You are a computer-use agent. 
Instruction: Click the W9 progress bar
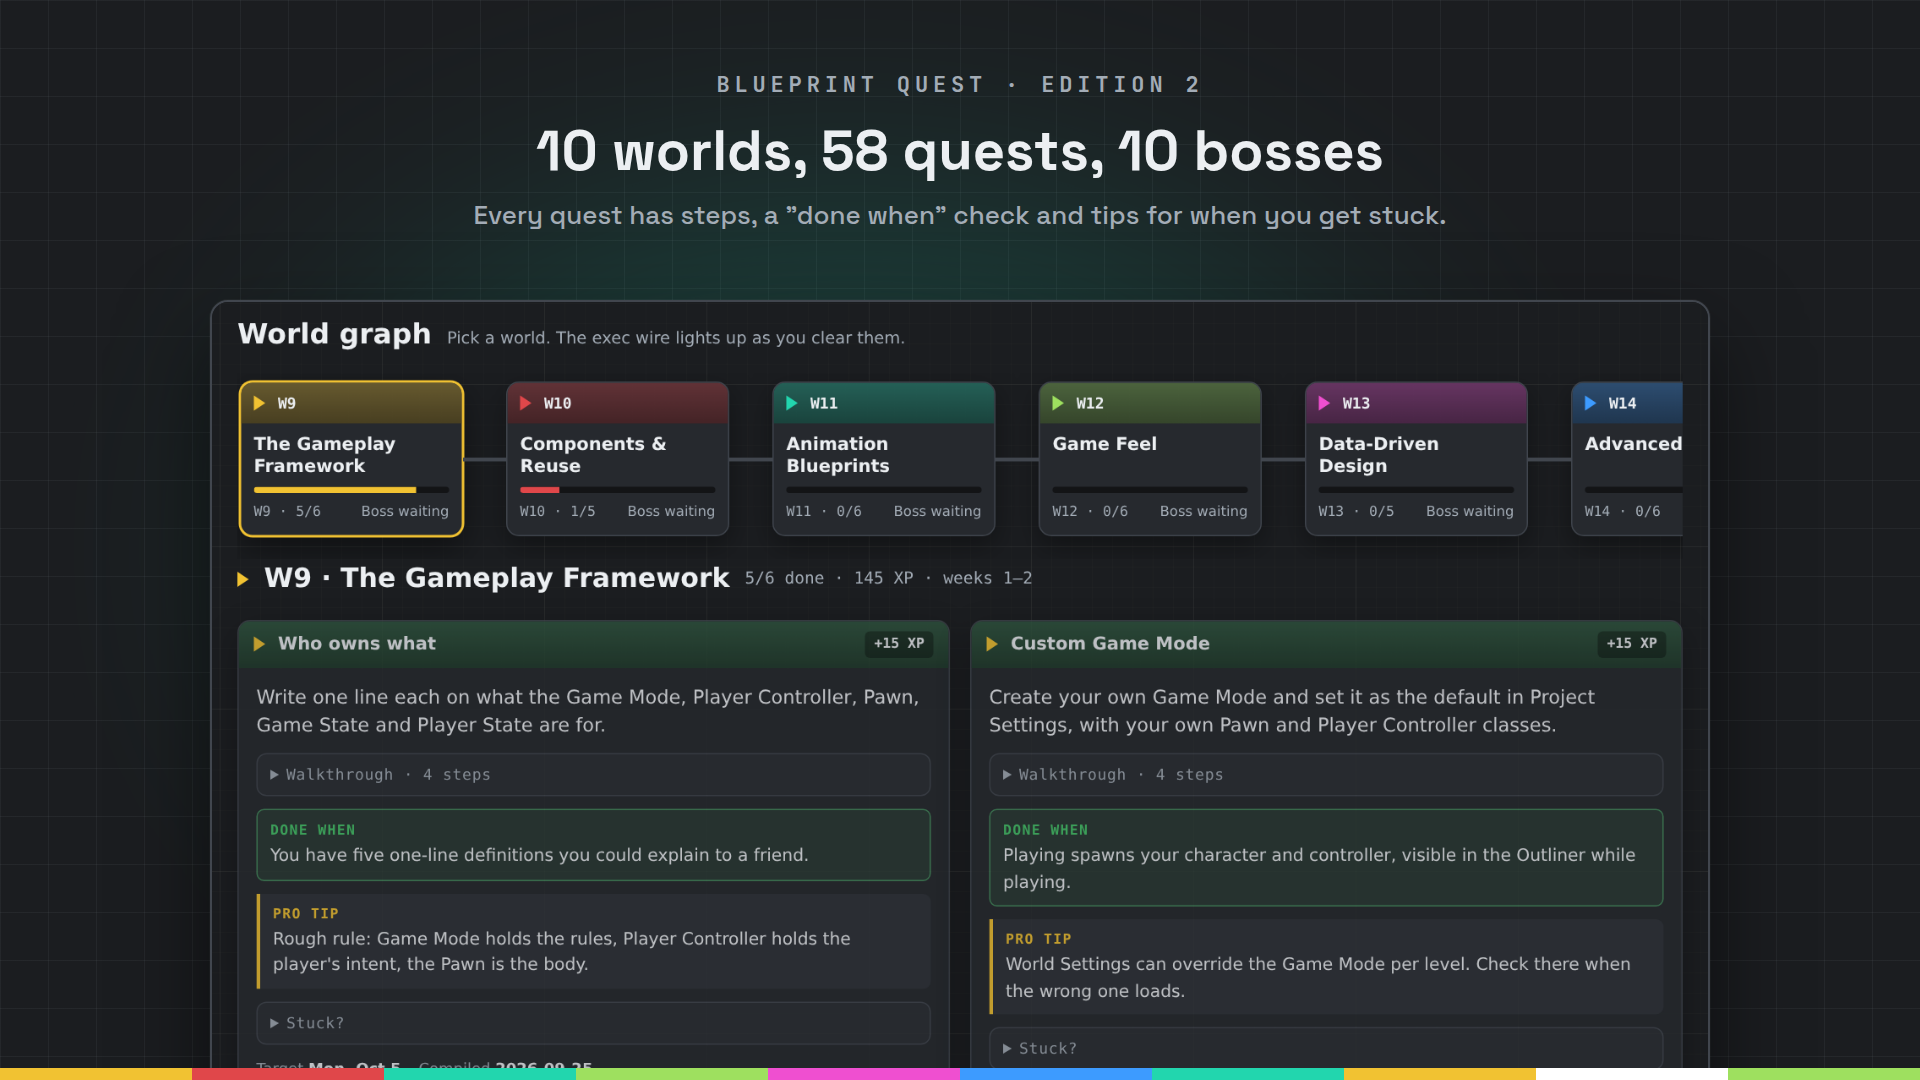351,490
